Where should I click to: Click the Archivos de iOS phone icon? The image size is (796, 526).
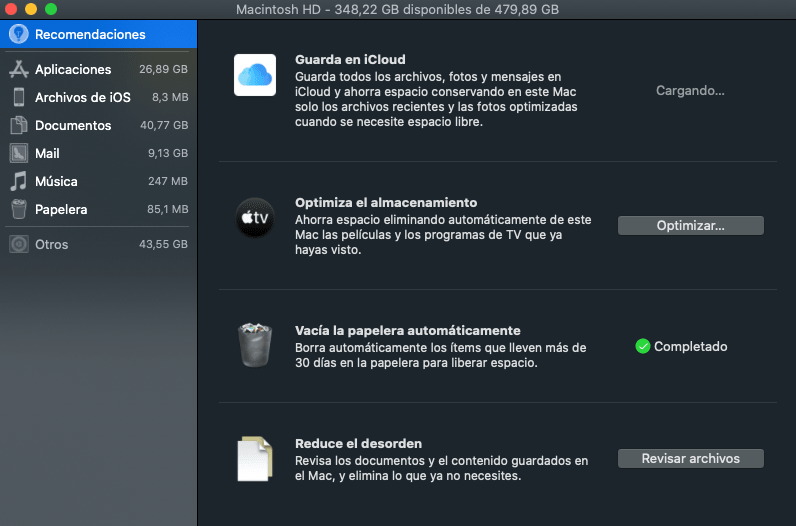click(x=19, y=97)
